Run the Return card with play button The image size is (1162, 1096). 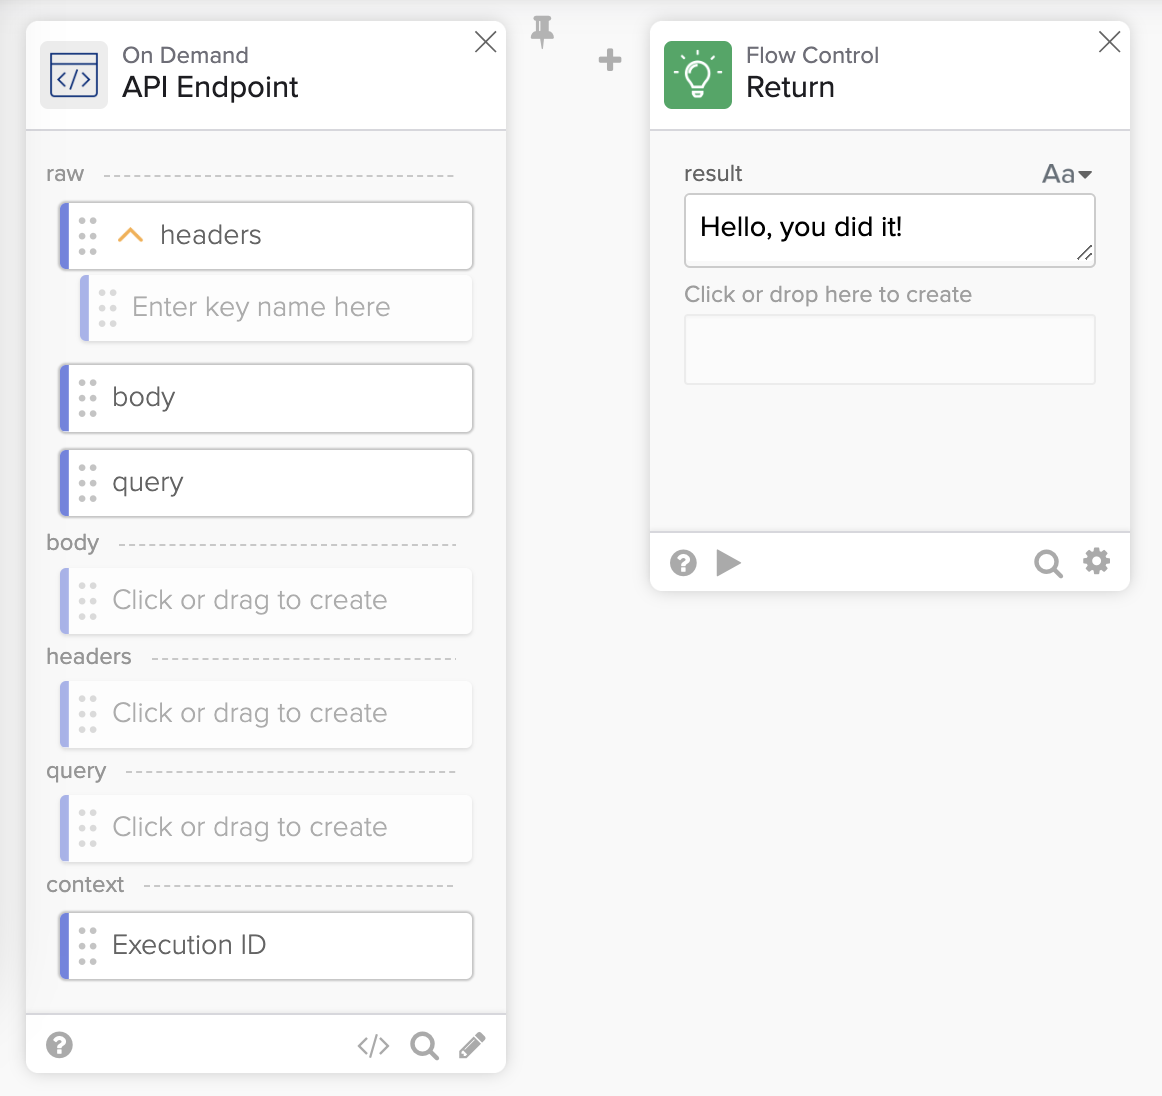[x=729, y=563]
